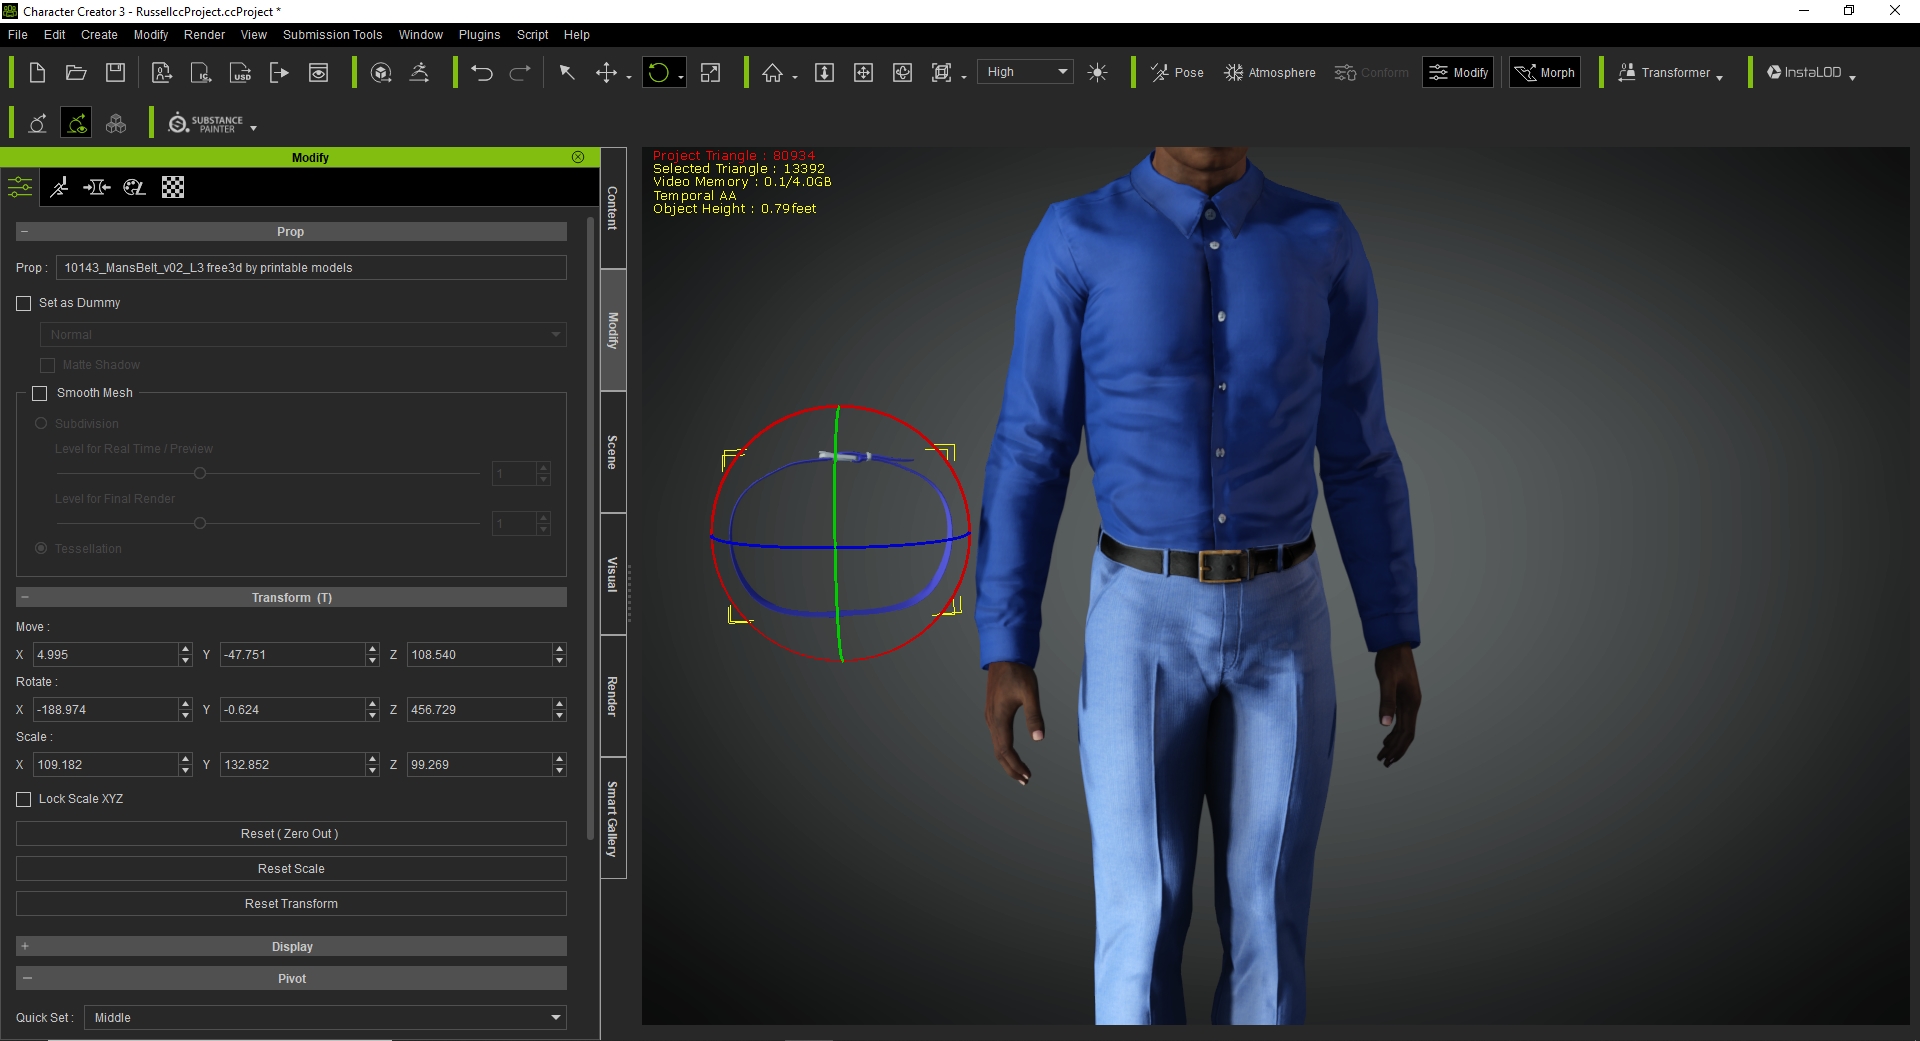Open the Material palette tab icon
Image resolution: width=1920 pixels, height=1041 pixels.
(134, 187)
